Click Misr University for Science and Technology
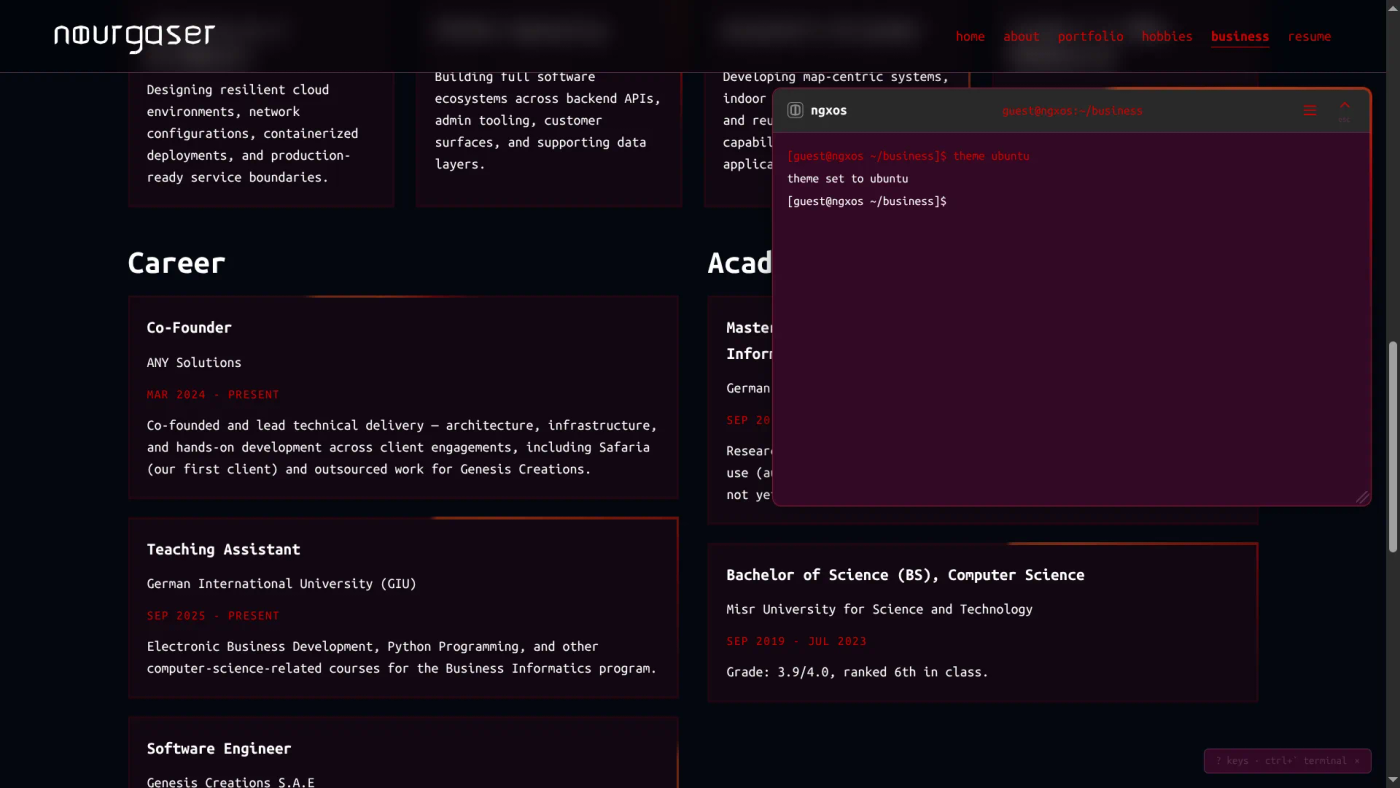 [x=879, y=609]
